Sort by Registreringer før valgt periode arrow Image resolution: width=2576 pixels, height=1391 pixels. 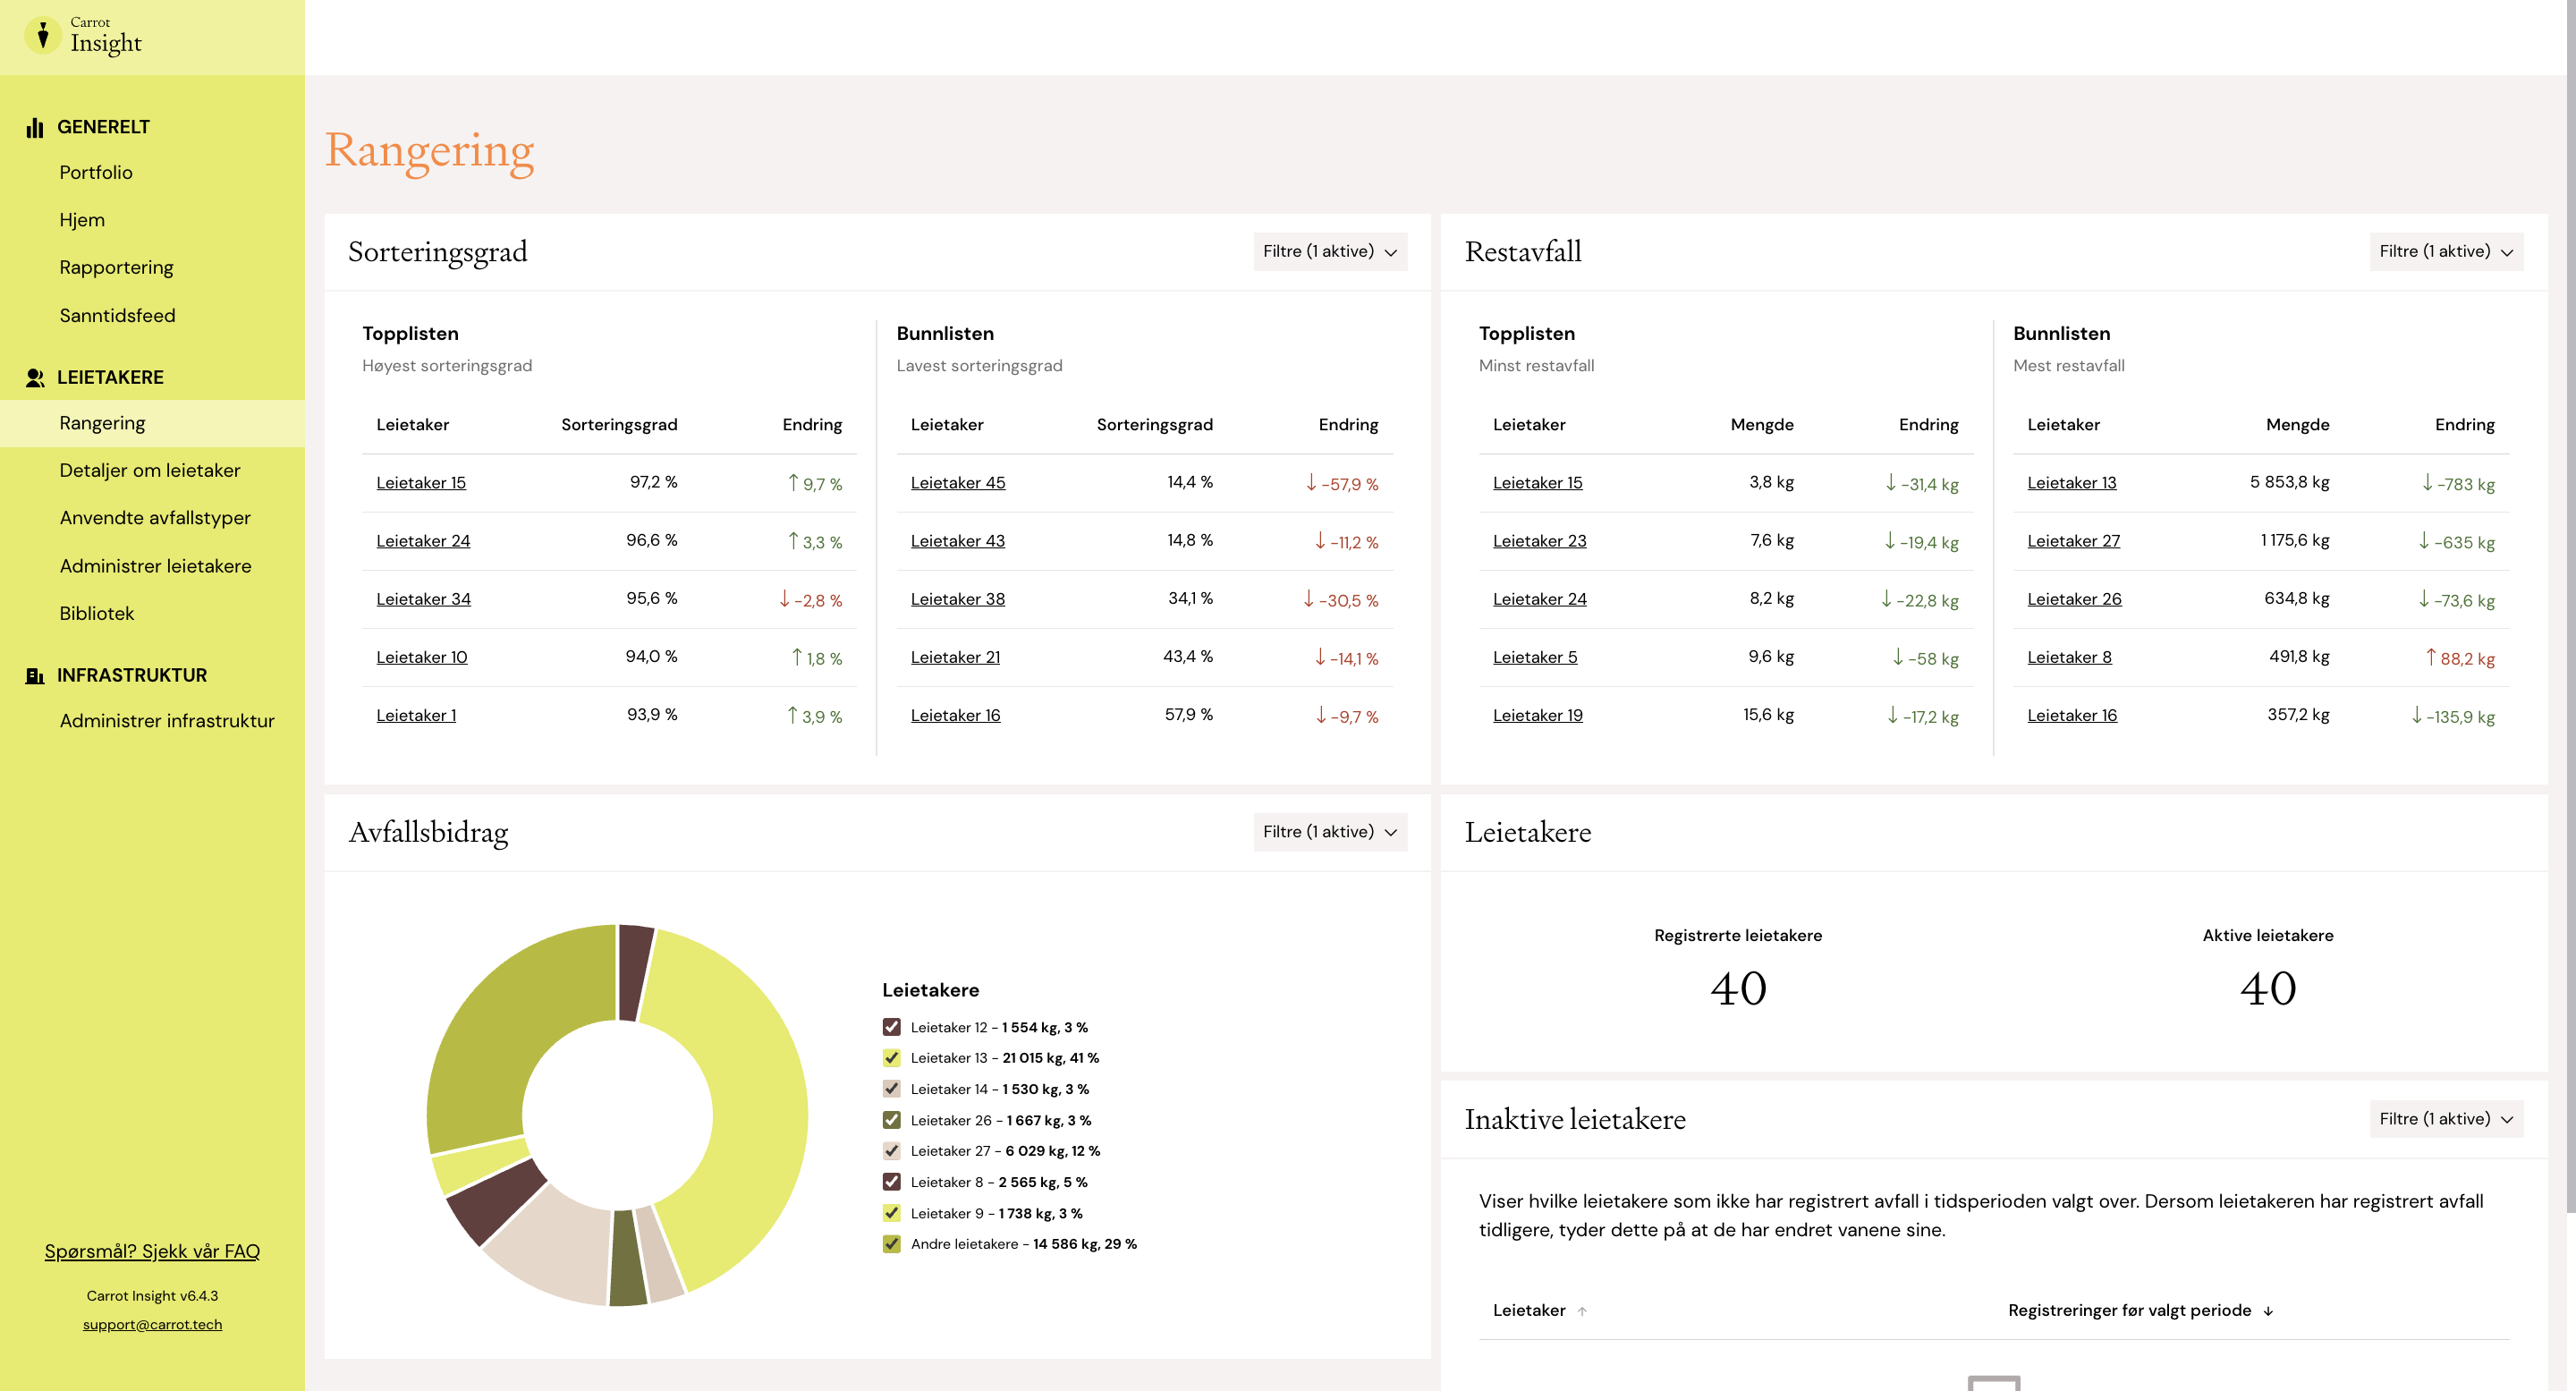point(2268,1311)
